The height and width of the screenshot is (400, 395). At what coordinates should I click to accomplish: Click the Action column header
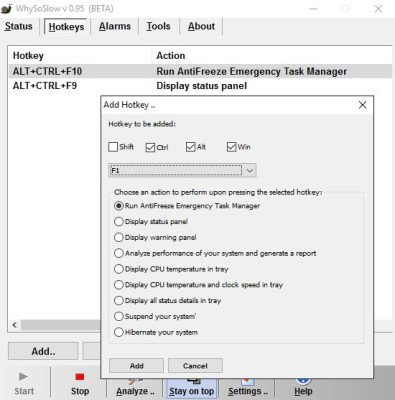tap(272, 56)
